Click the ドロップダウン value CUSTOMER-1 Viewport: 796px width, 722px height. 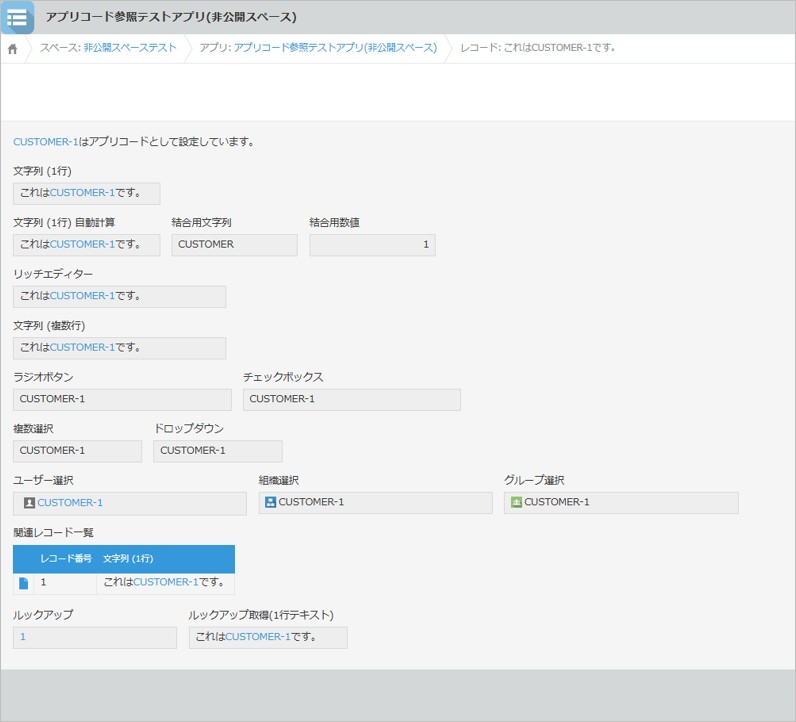click(x=193, y=450)
